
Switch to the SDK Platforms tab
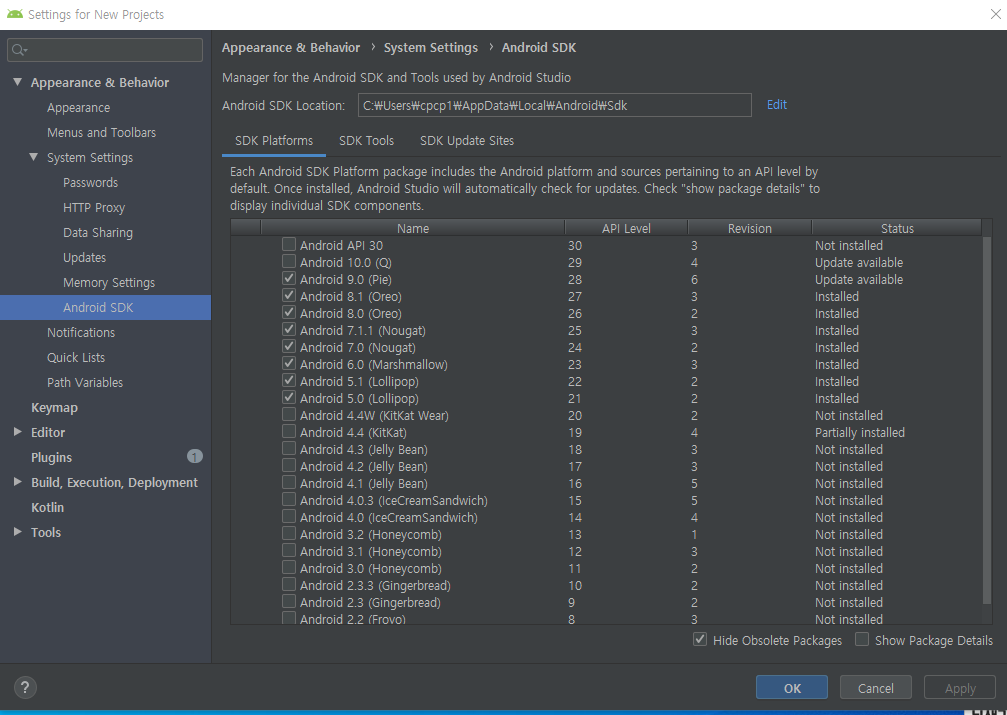click(274, 141)
